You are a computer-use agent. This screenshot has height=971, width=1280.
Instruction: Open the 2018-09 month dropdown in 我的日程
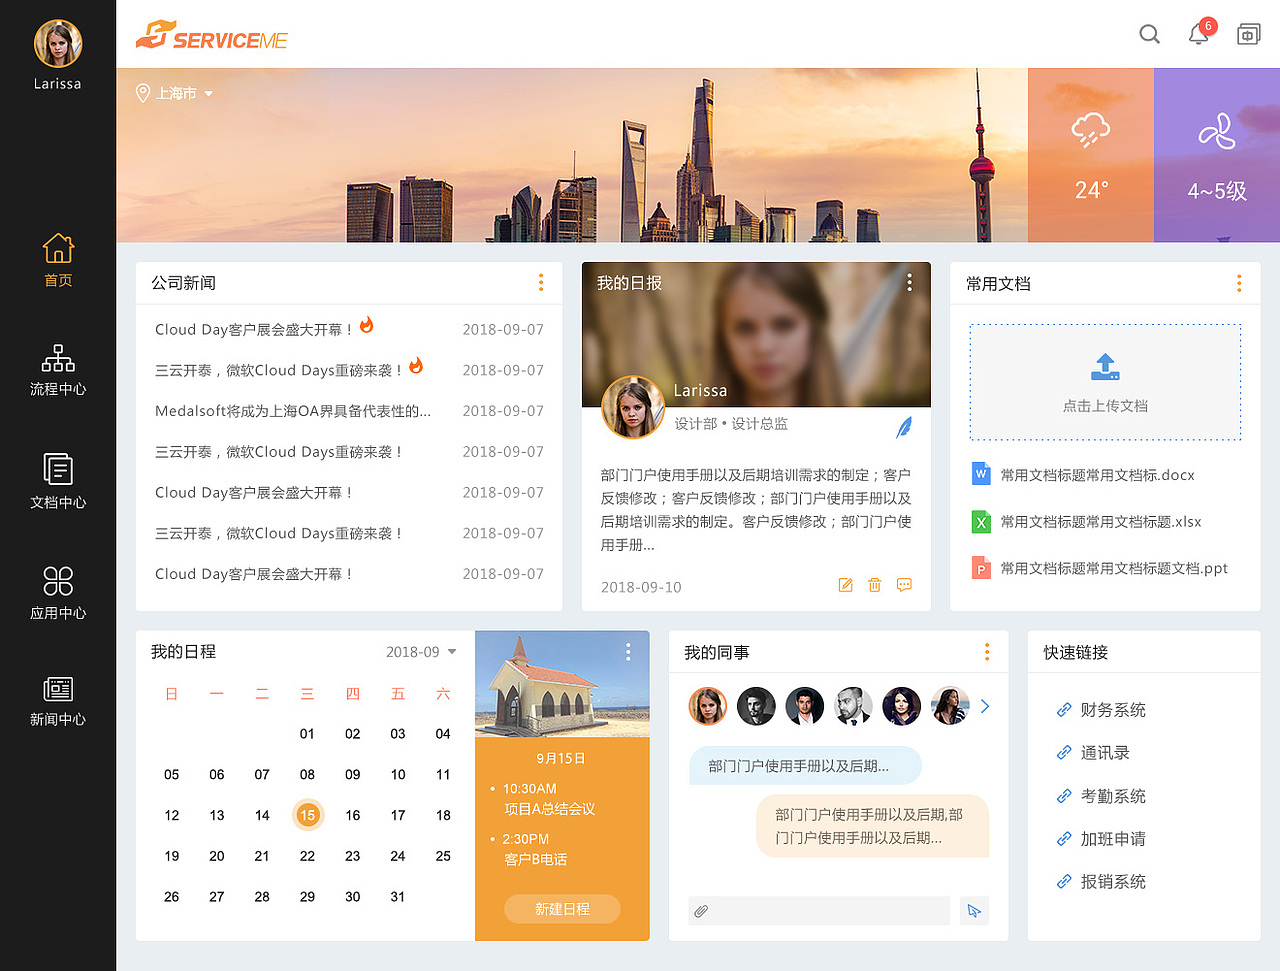(421, 651)
